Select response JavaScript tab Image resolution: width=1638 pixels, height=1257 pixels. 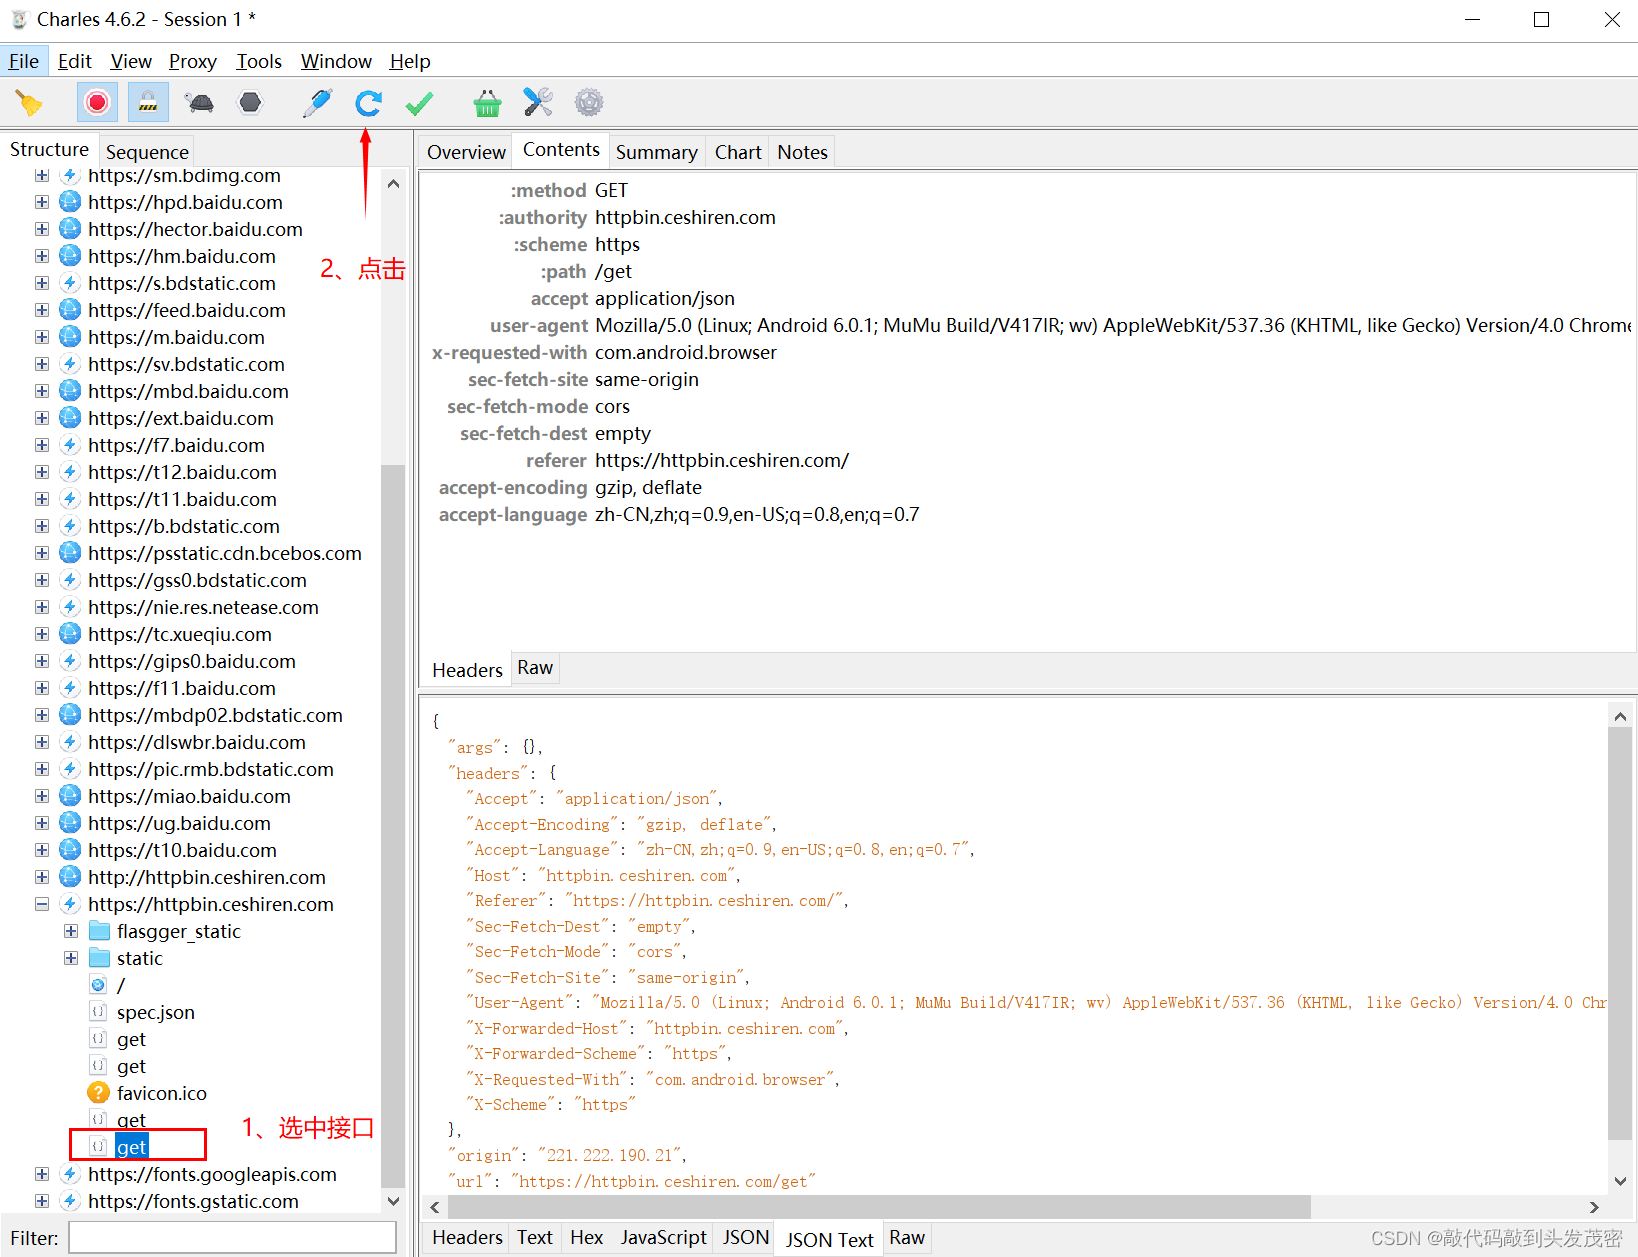click(x=663, y=1237)
